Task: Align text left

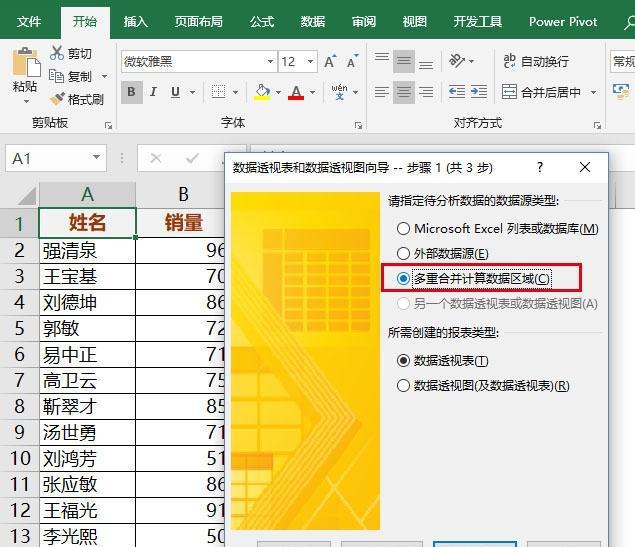Action: click(x=381, y=92)
